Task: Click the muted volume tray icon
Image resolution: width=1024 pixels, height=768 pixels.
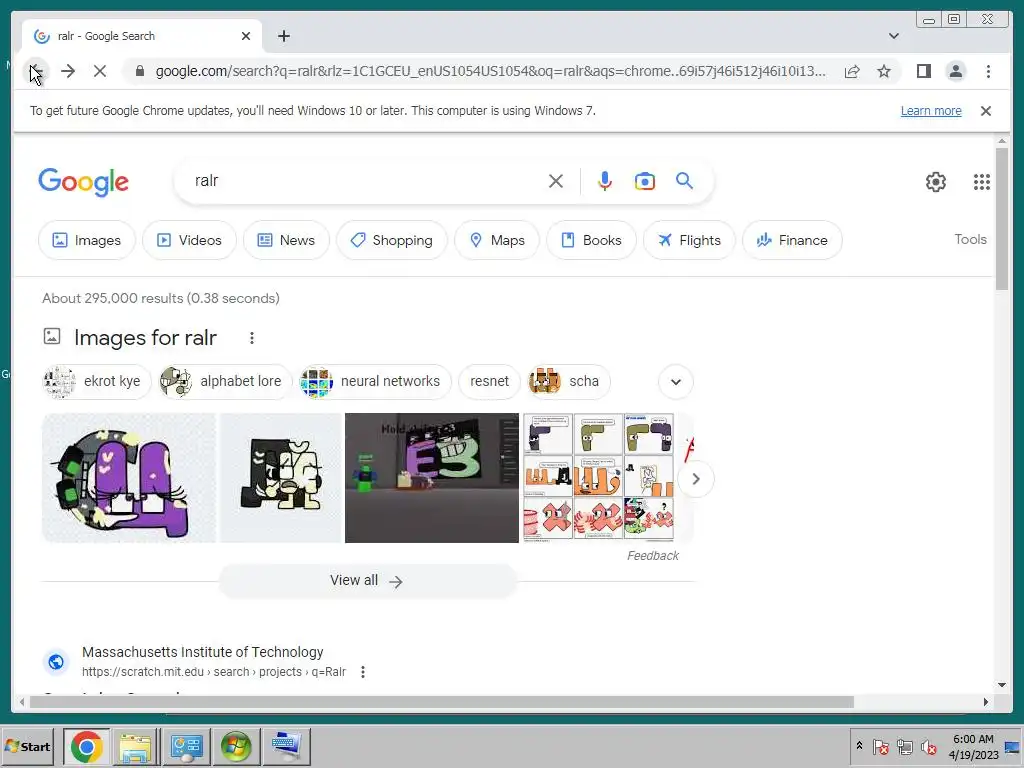Action: [927, 746]
